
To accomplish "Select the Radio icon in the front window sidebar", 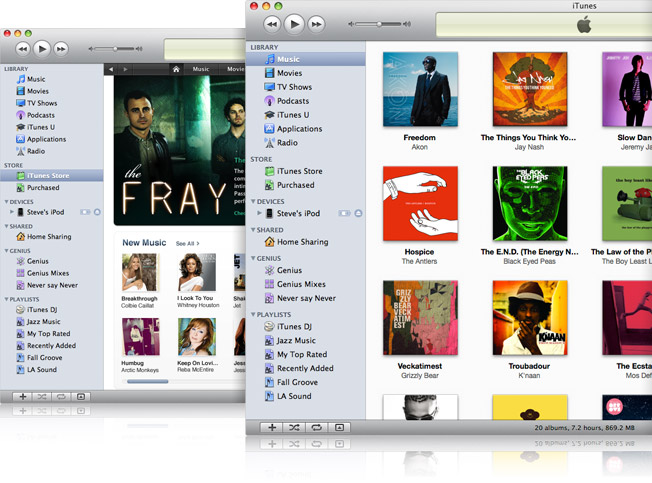I will (269, 143).
